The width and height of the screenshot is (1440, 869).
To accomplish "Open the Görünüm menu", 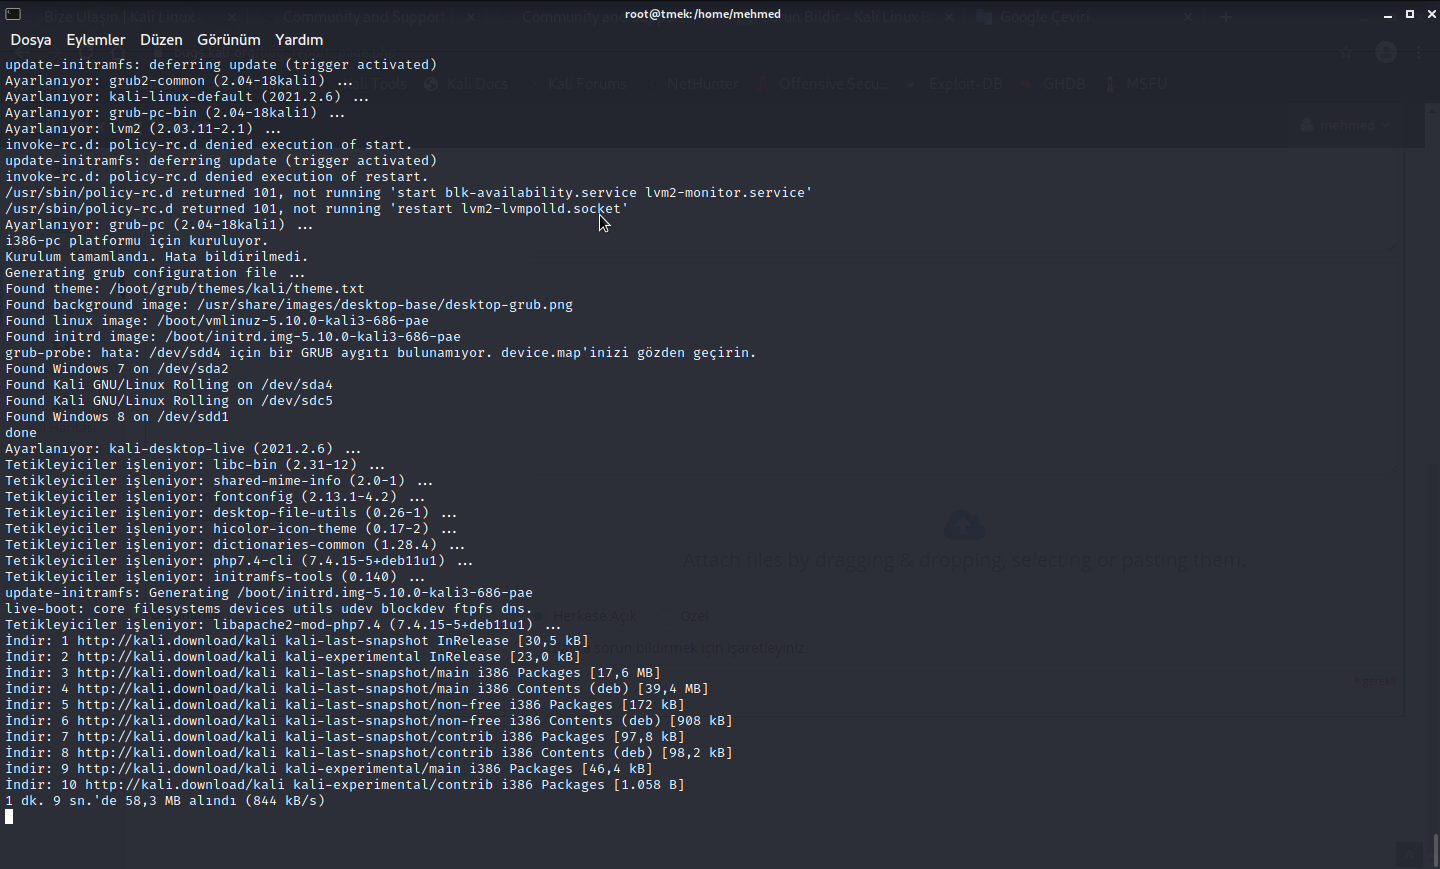I will (228, 40).
